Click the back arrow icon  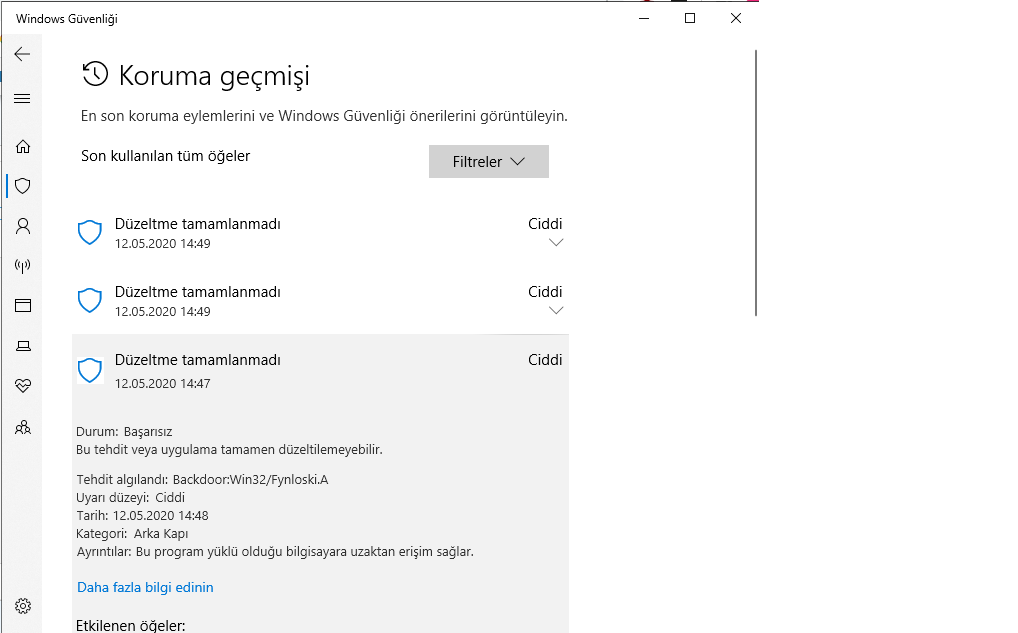coord(22,54)
